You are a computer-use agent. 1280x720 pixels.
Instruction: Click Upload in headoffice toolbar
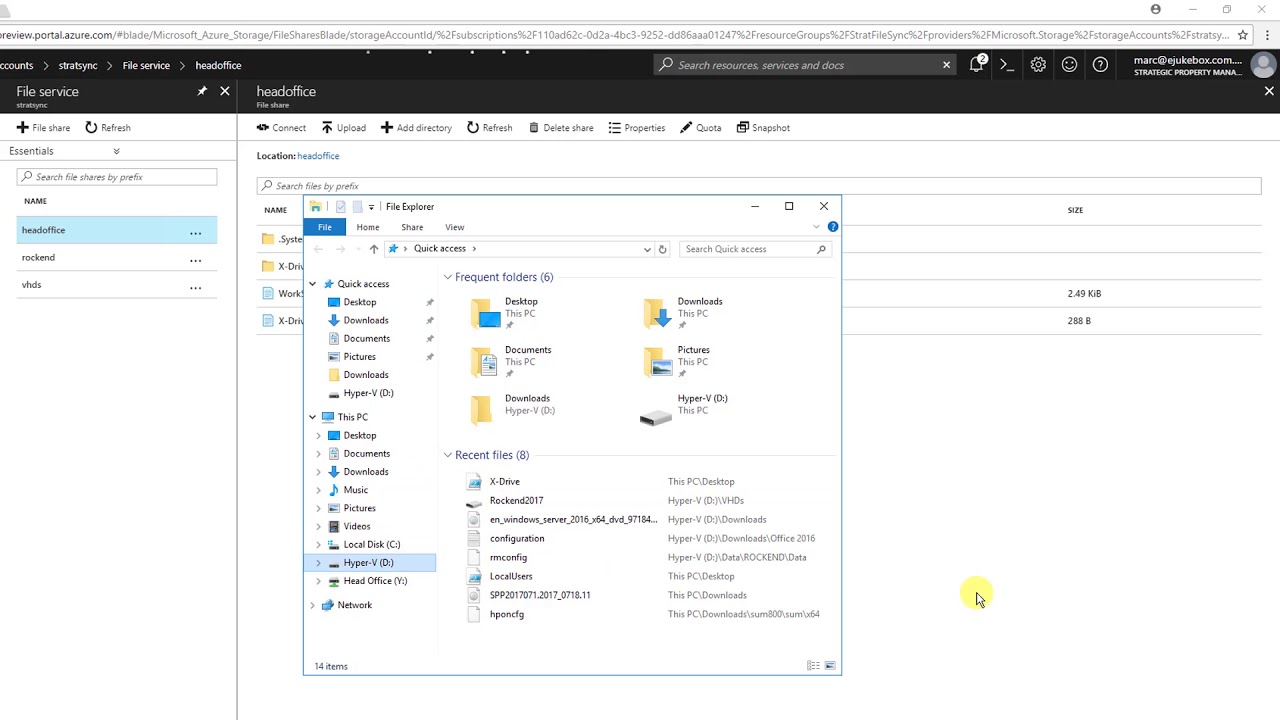coord(343,128)
